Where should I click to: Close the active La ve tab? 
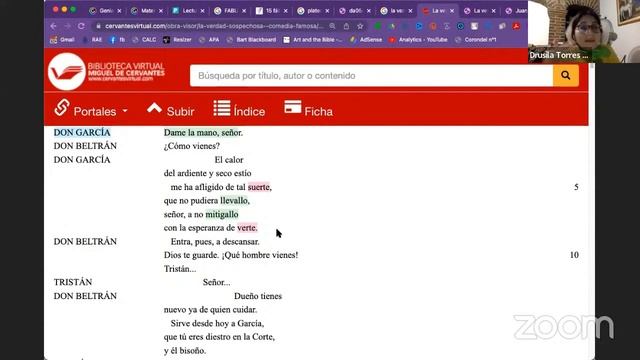pyautogui.click(x=452, y=11)
